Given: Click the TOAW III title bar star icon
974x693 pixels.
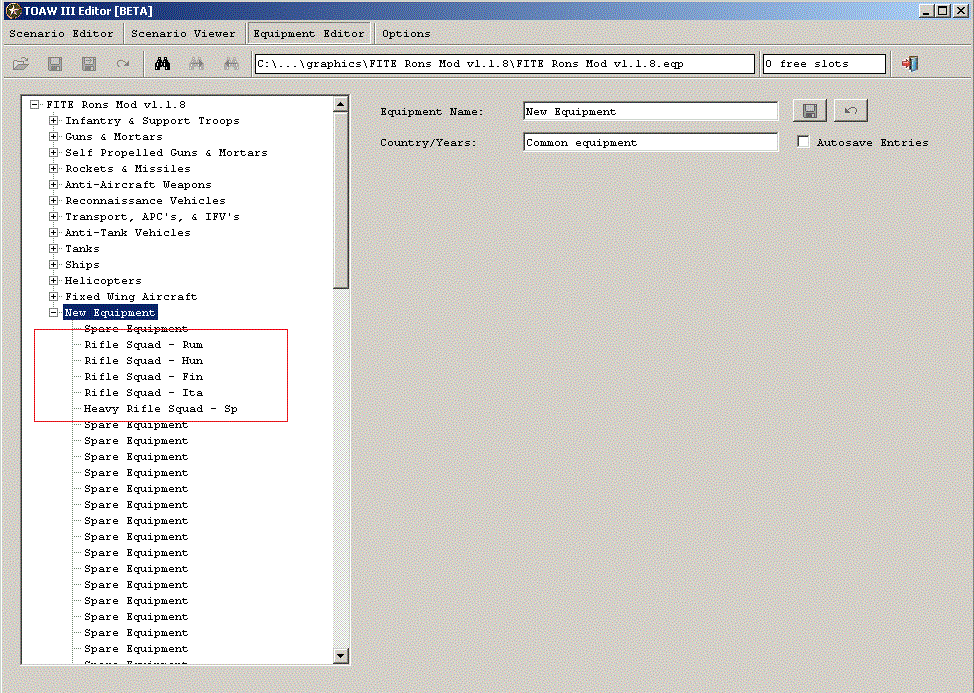Looking at the screenshot, I should pyautogui.click(x=13, y=11).
